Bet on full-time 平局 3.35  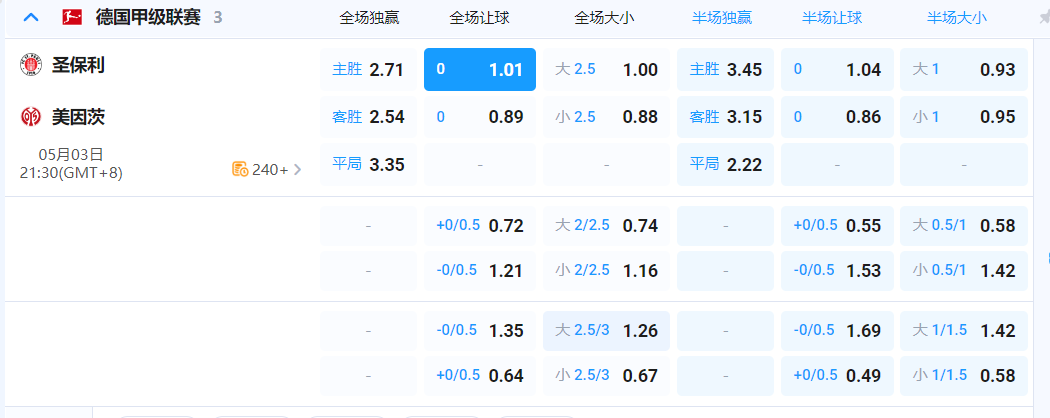368,164
